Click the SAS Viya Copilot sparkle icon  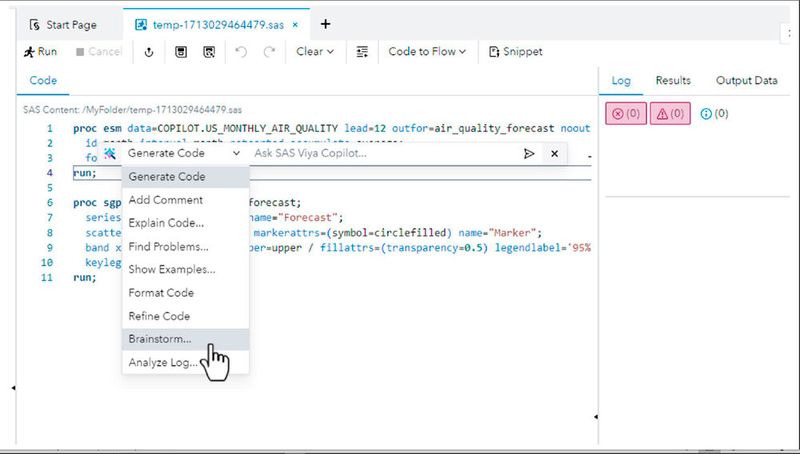tap(110, 153)
